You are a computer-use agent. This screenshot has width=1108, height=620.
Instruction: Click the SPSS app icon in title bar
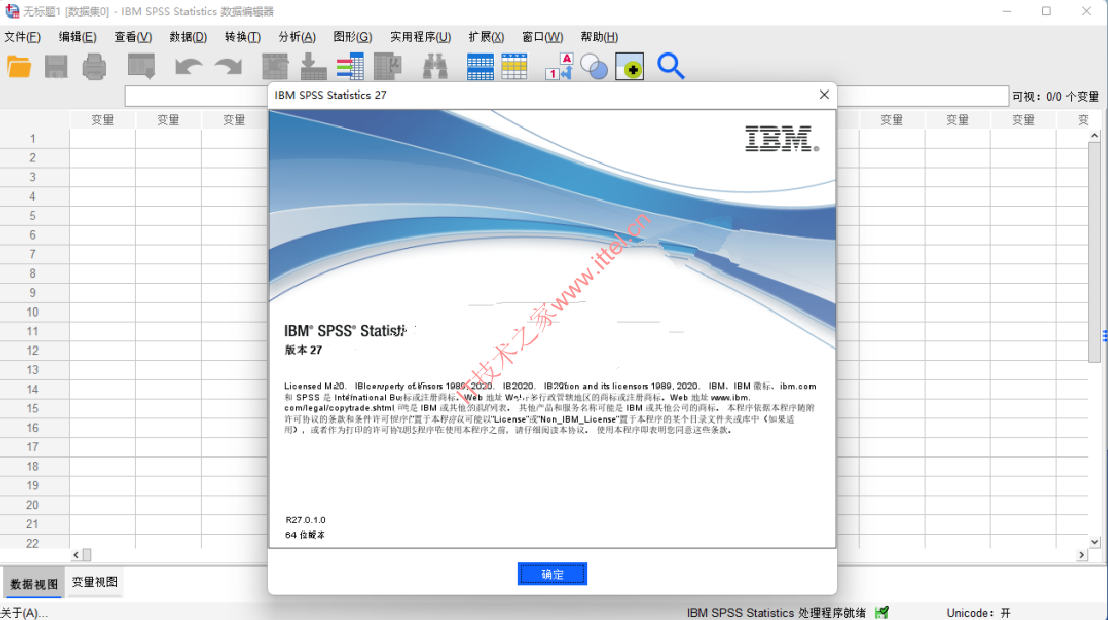tap(11, 11)
